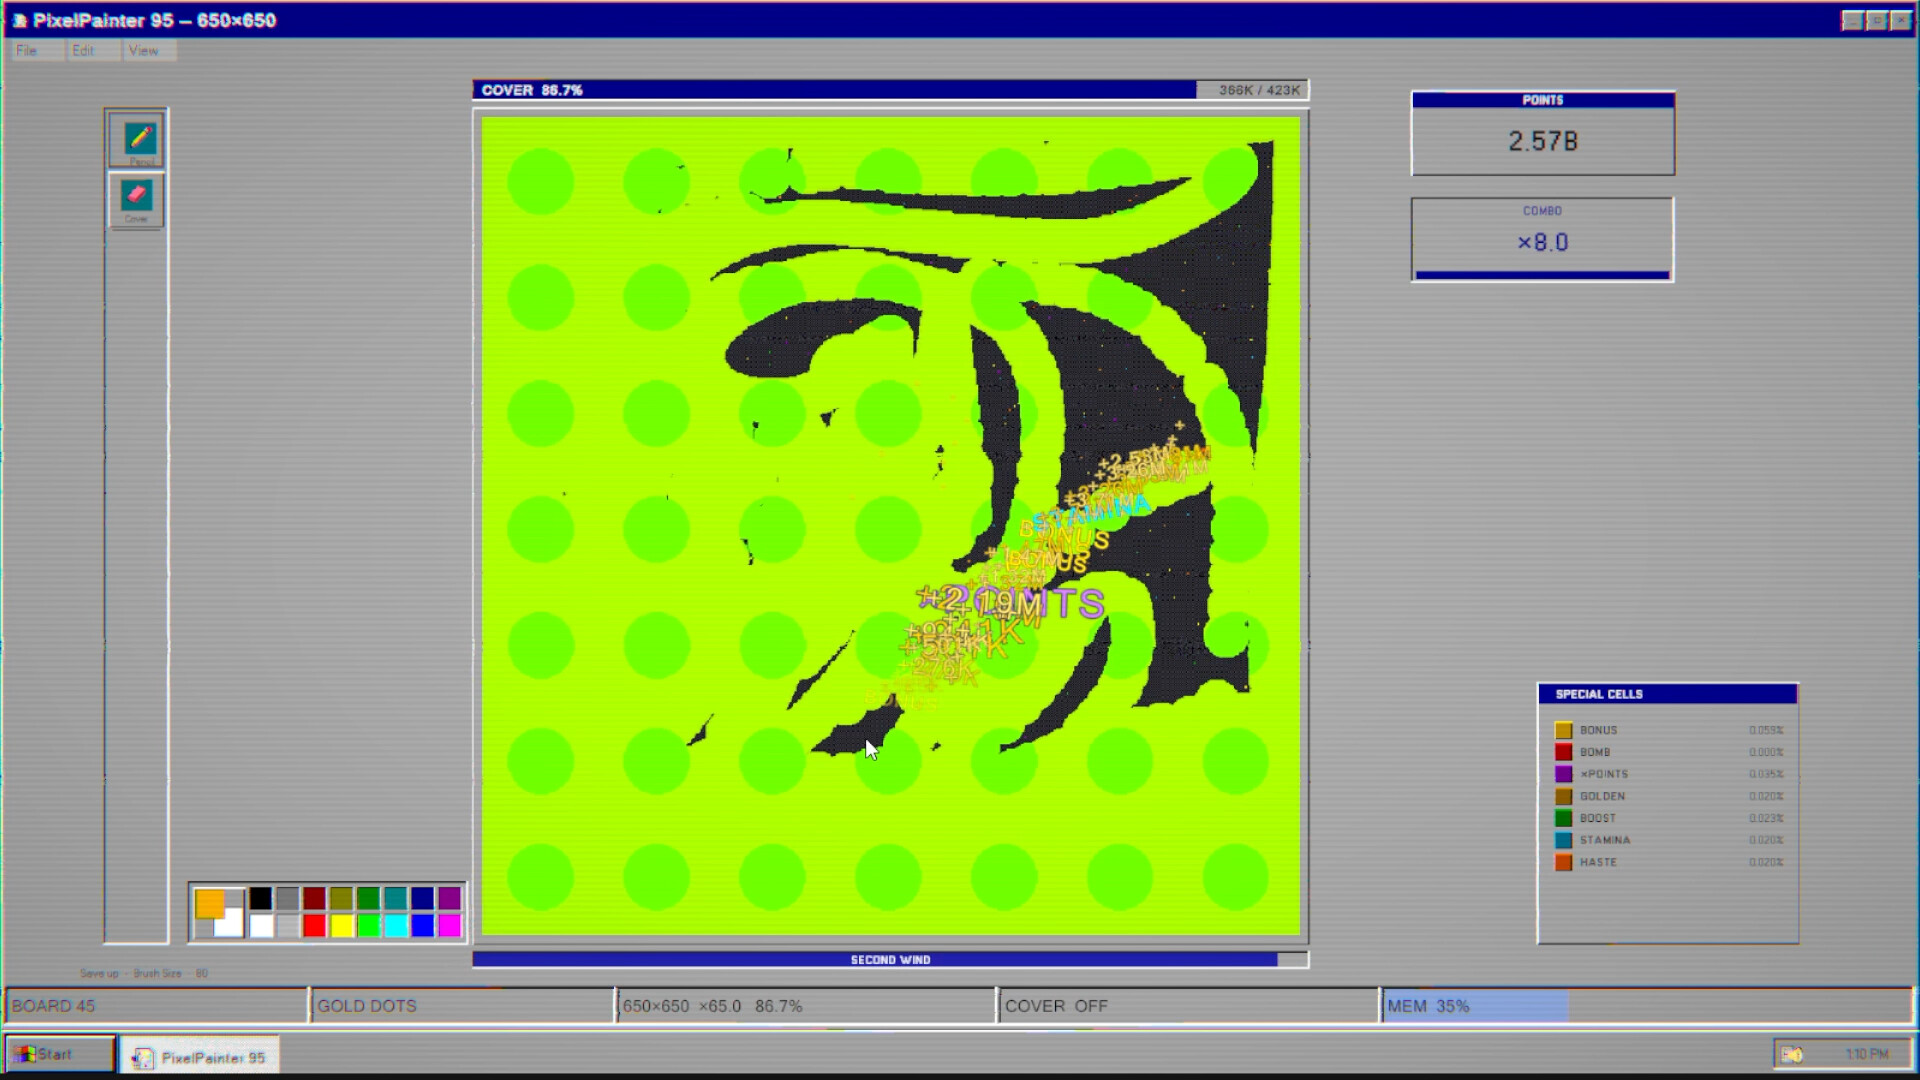Pick the cyan palette color
The height and width of the screenshot is (1080, 1920).
point(396,926)
